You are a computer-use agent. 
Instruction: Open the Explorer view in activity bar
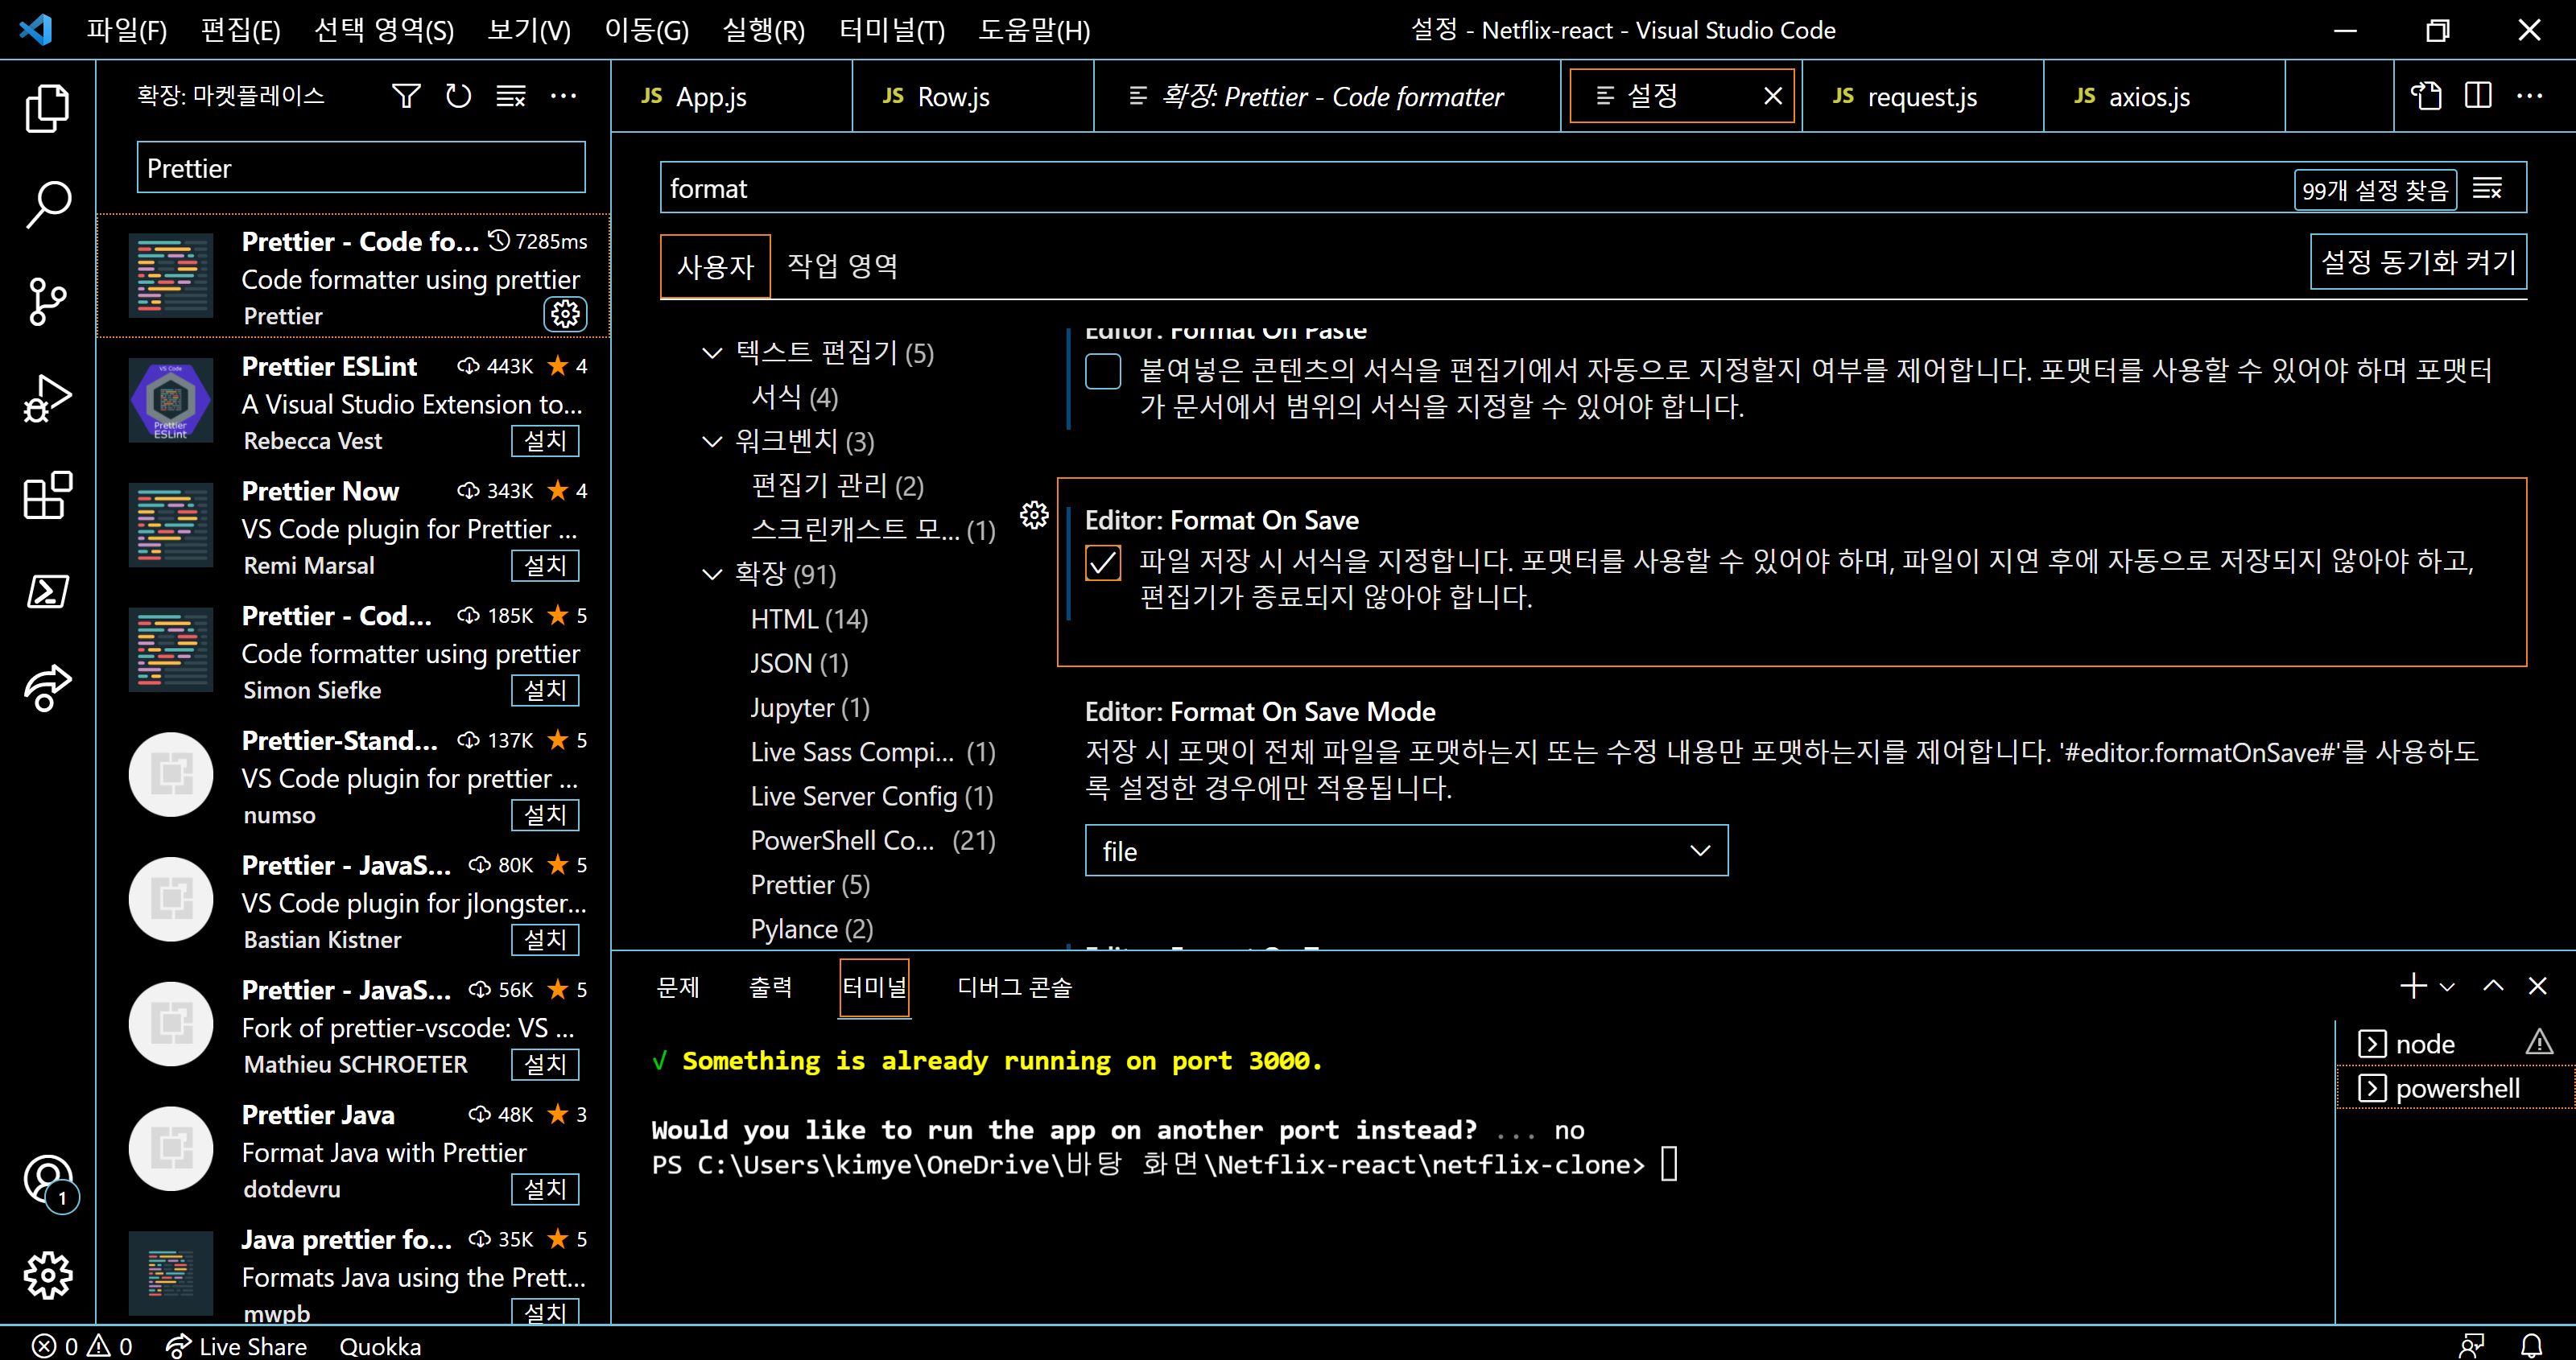[47, 108]
